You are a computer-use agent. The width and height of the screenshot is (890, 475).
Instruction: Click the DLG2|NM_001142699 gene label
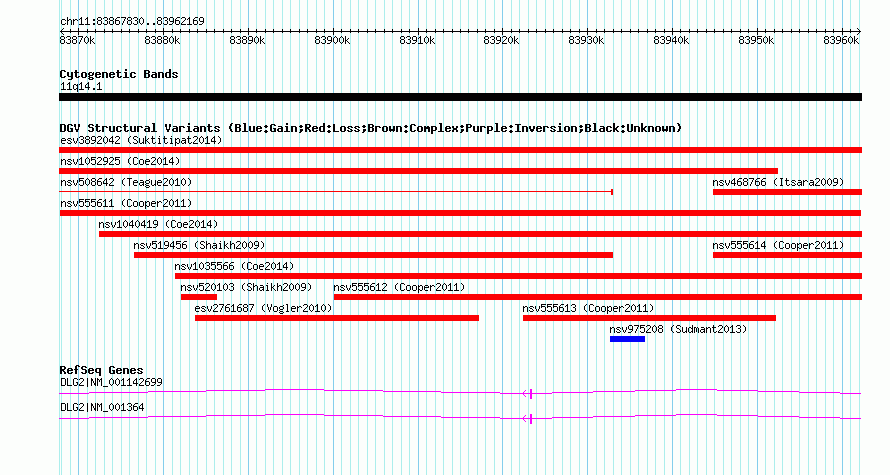[111, 382]
